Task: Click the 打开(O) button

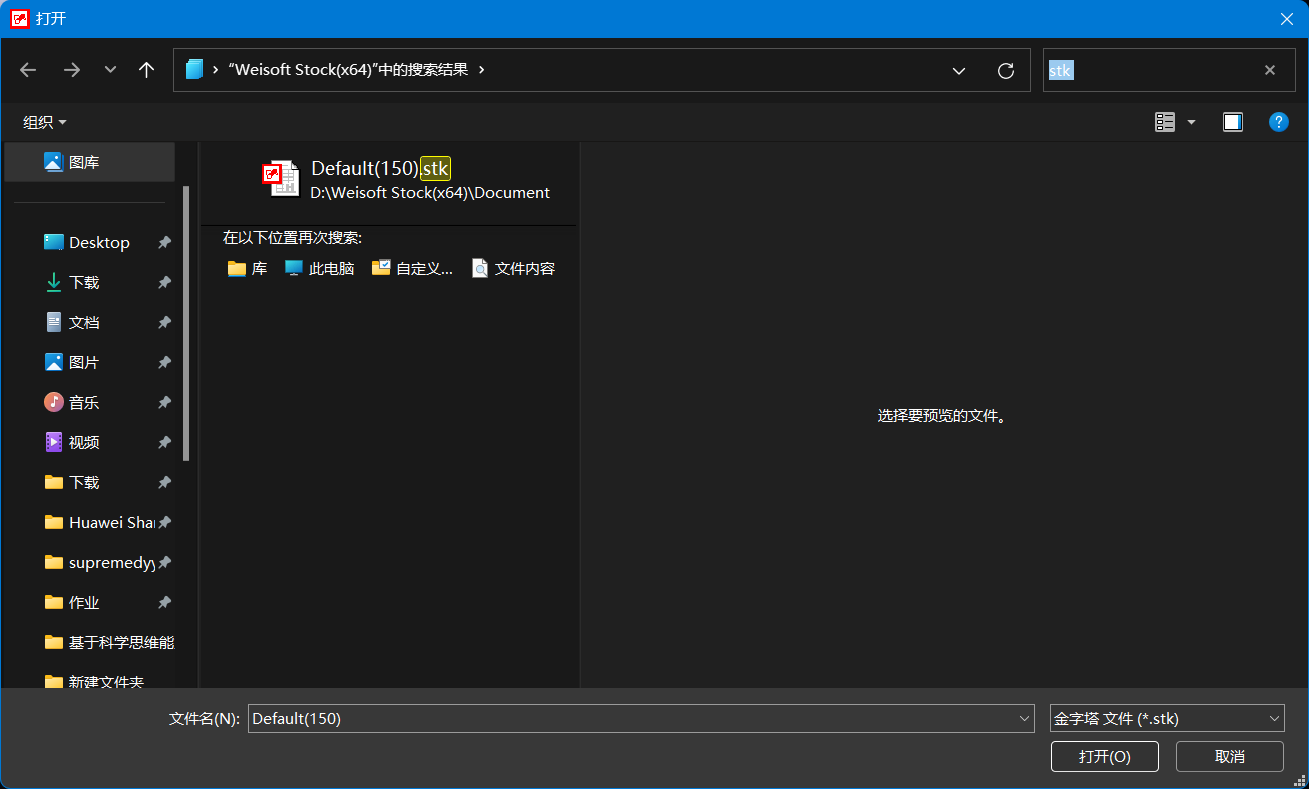Action: [1105, 756]
